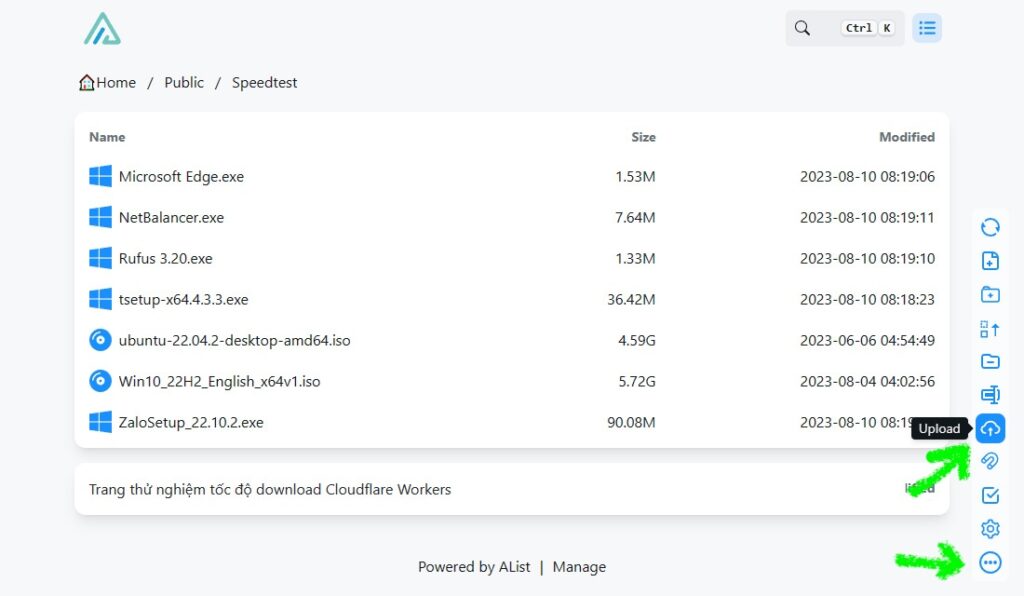Click the Remove empty folder icon
This screenshot has height=596, width=1024.
click(990, 362)
